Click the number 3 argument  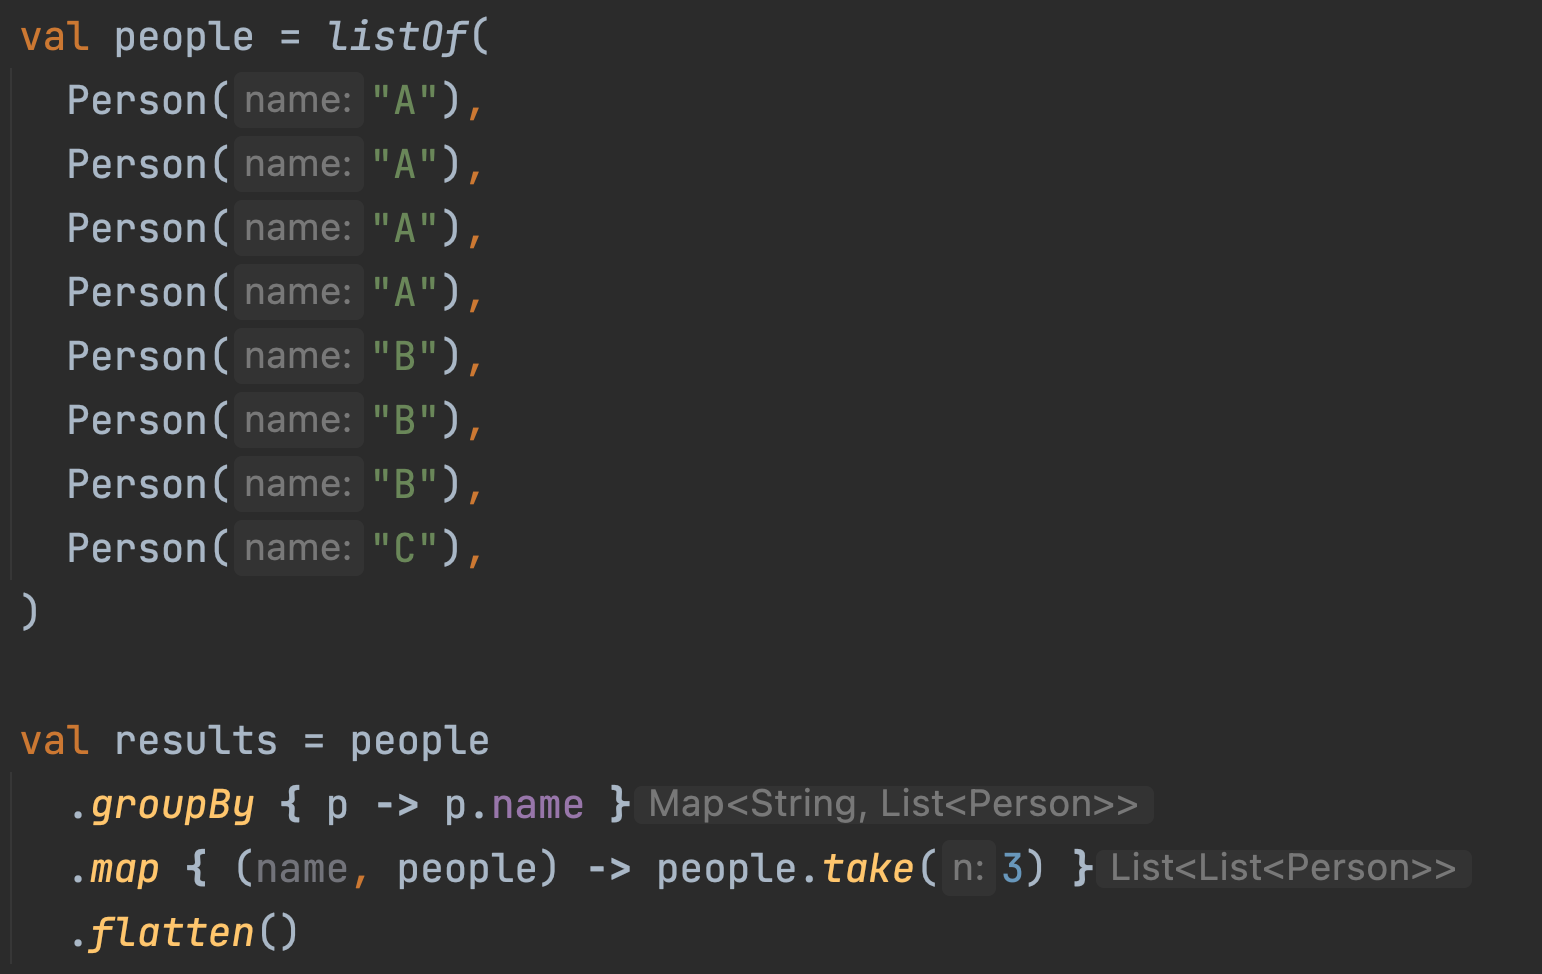[x=1012, y=869]
